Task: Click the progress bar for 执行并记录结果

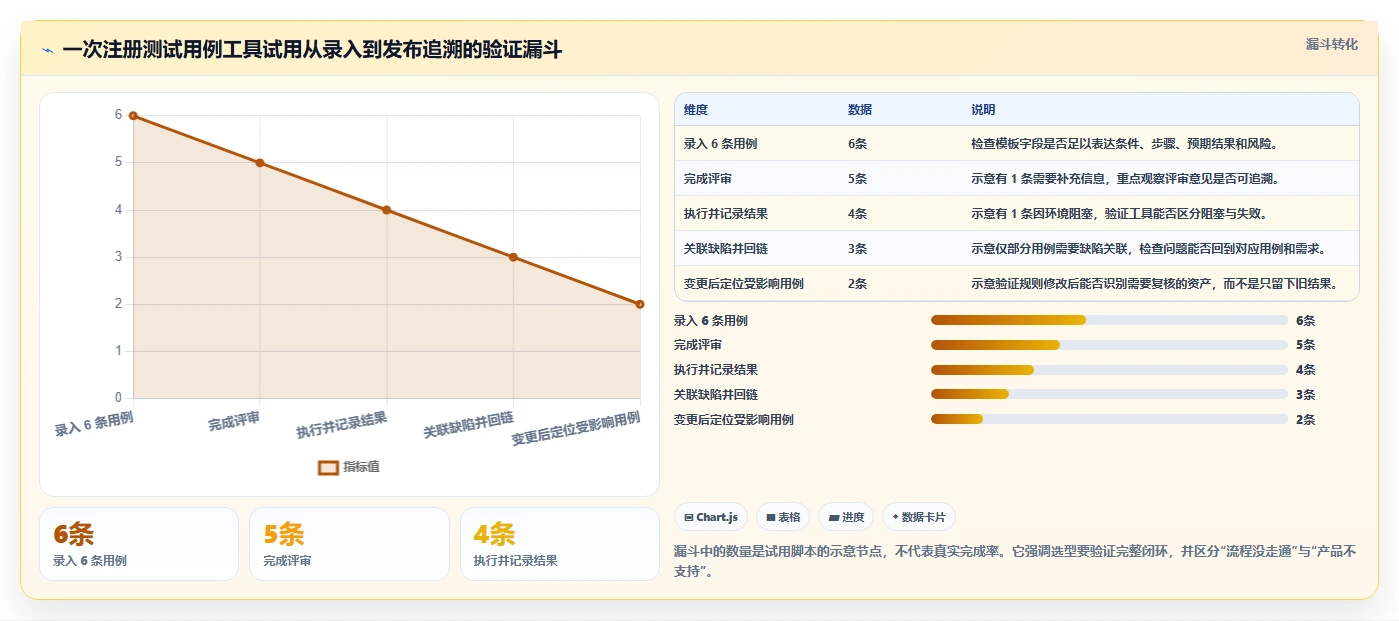Action: tap(1109, 370)
